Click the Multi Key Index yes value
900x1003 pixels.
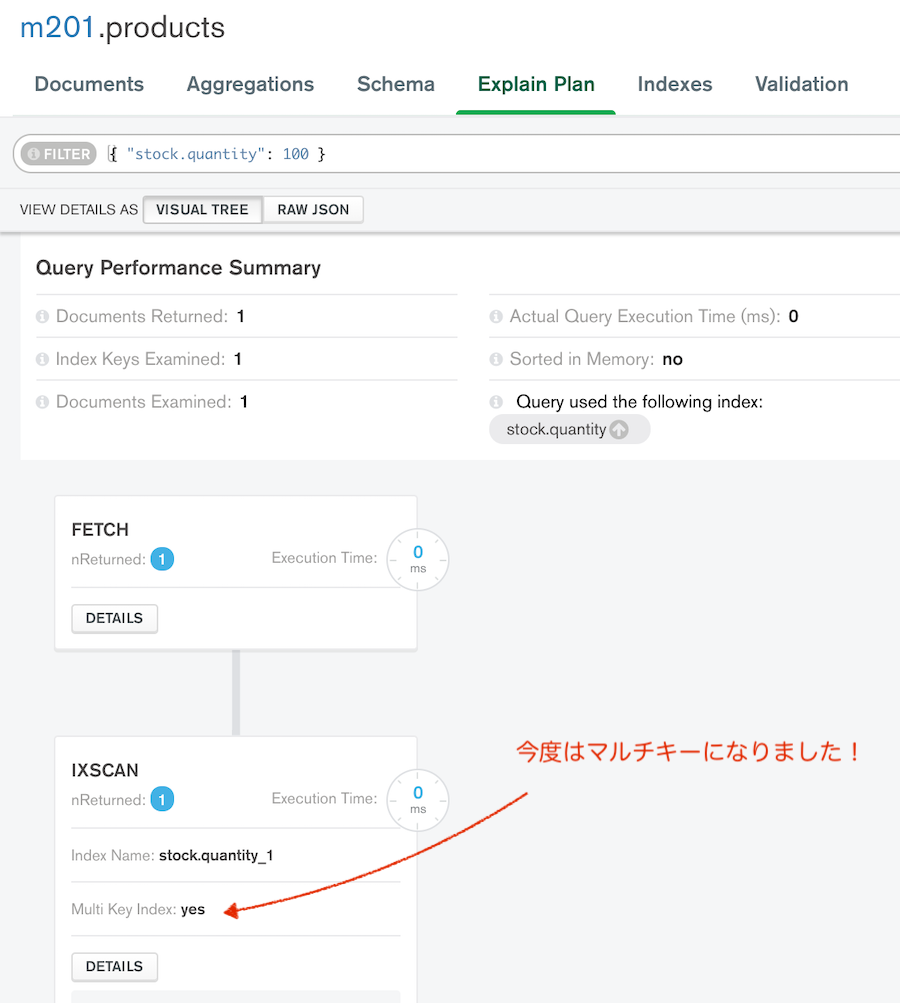(x=193, y=910)
